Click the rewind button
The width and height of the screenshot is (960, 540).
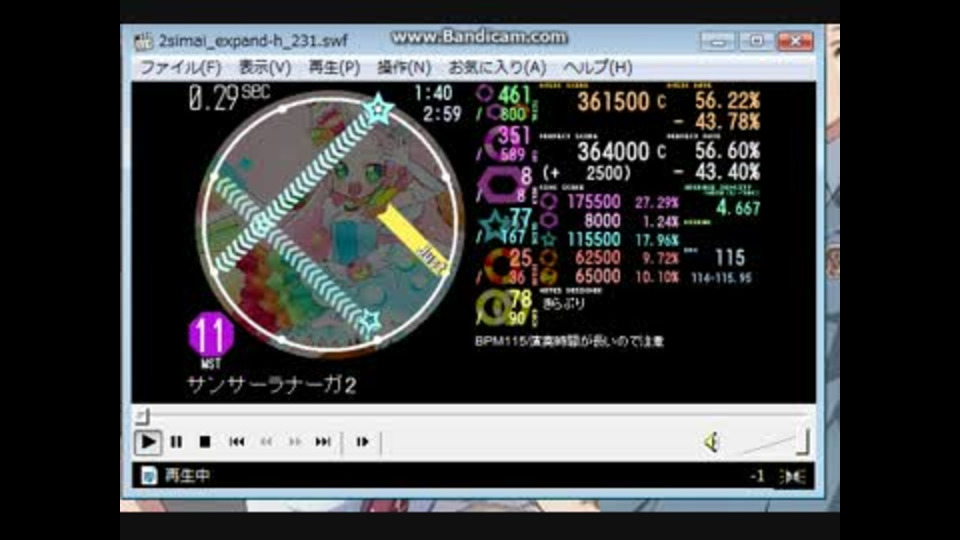point(266,442)
